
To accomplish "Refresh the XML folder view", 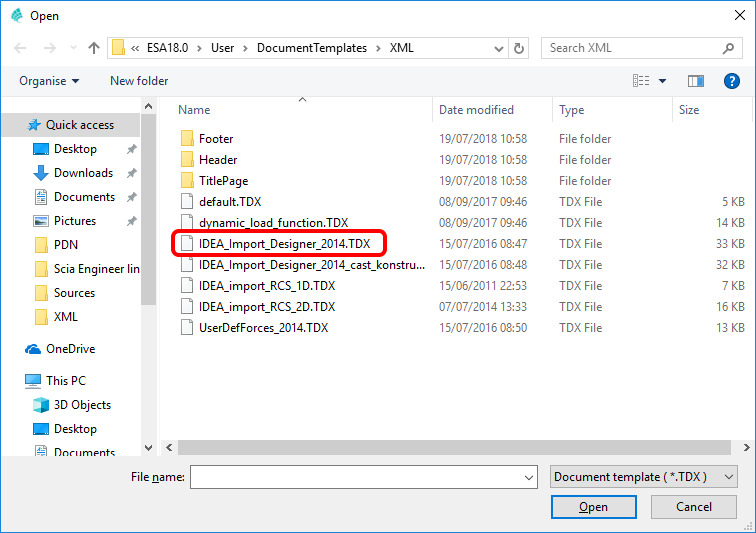I will click(519, 48).
